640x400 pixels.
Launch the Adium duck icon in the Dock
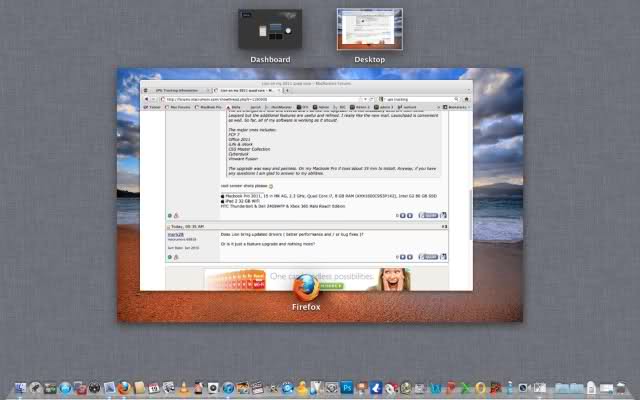(x=302, y=388)
